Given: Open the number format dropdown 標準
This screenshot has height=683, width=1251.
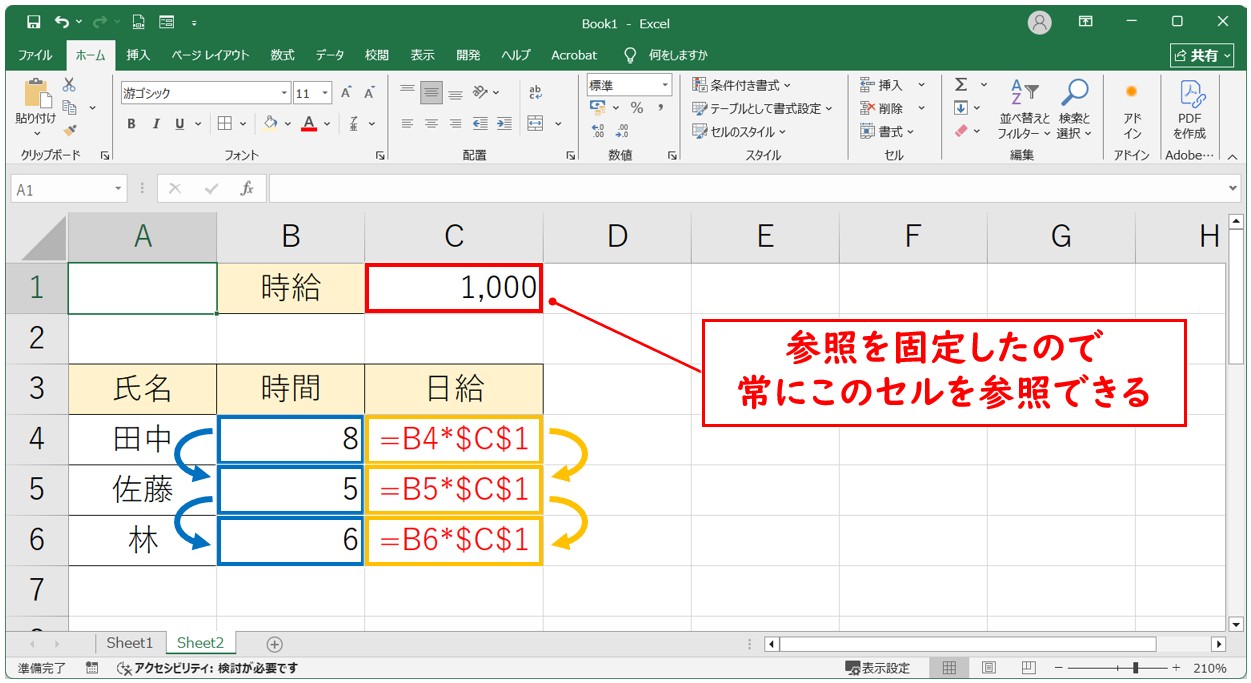Looking at the screenshot, I should point(664,86).
